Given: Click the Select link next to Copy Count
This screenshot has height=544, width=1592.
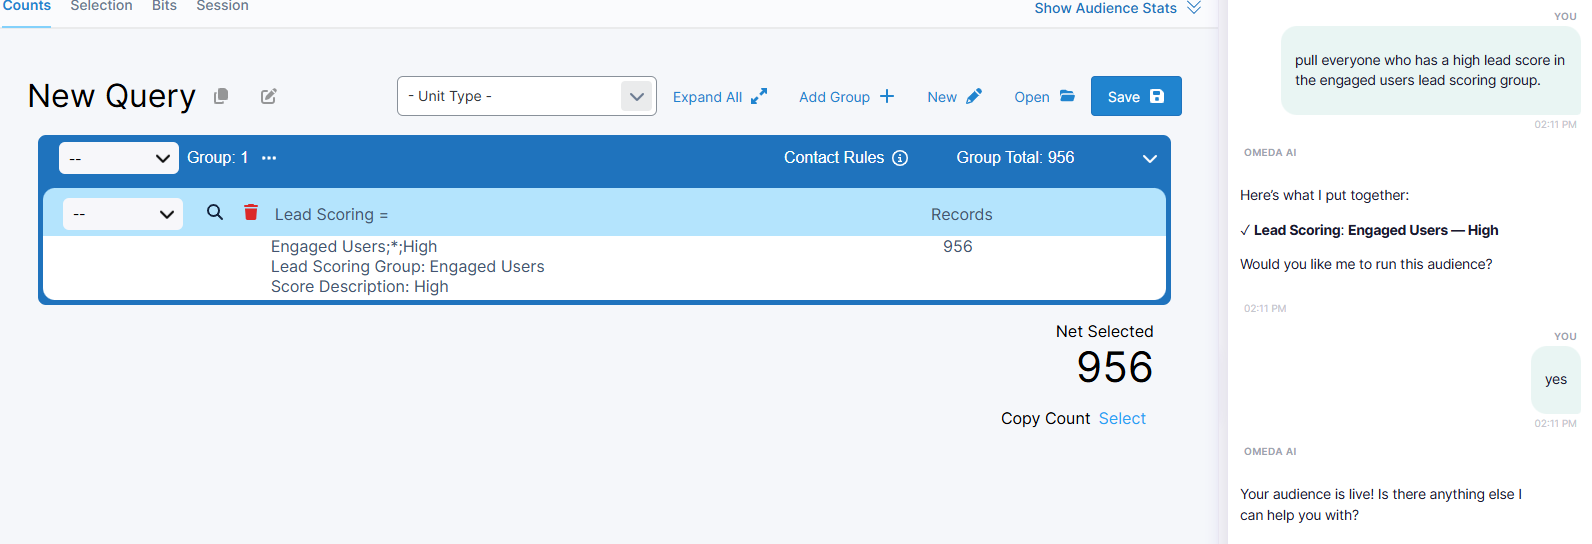Looking at the screenshot, I should click(x=1122, y=418).
